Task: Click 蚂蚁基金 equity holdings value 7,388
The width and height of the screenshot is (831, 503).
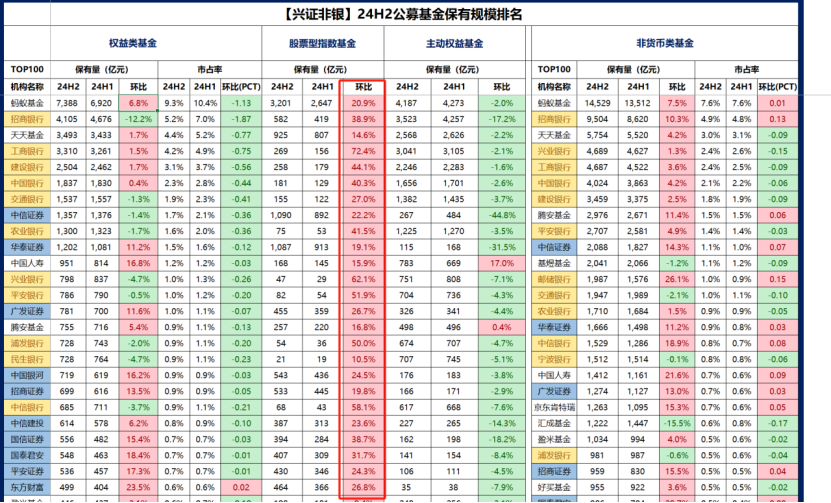Action: point(67,103)
